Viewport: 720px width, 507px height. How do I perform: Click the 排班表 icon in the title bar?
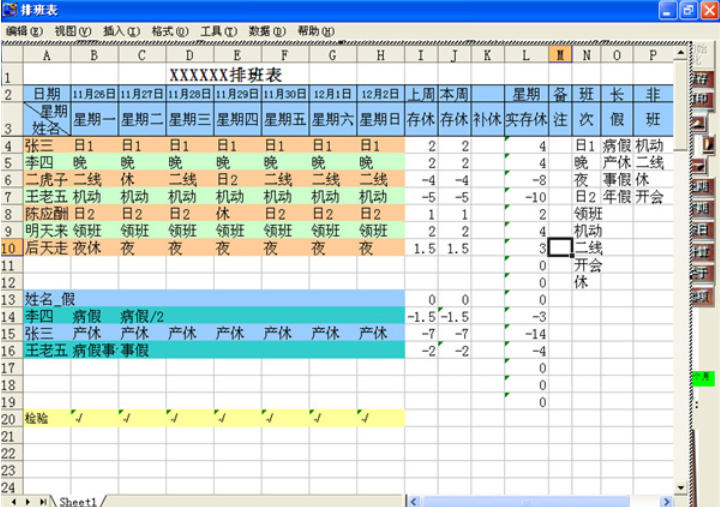(11, 10)
